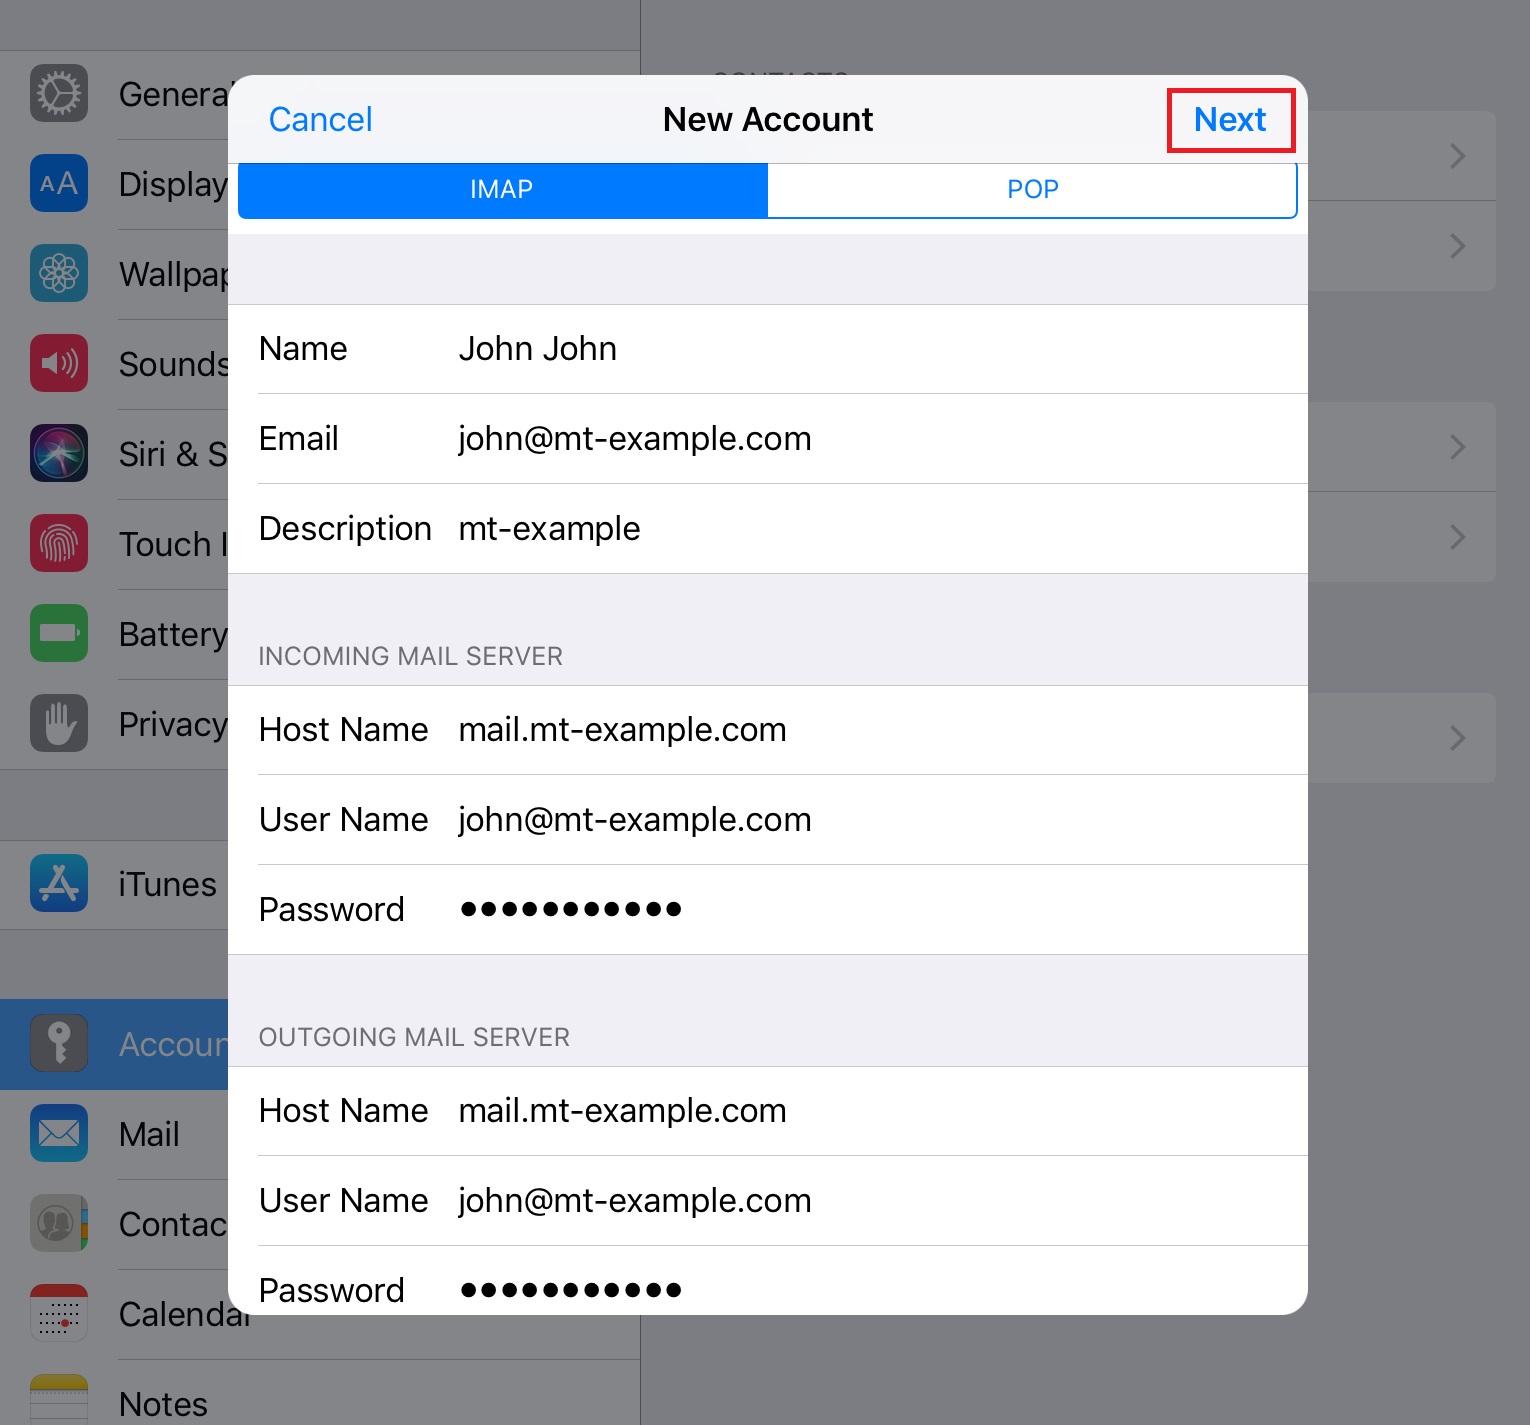
Task: Open Notes label in the sidebar
Action: pos(163,1404)
